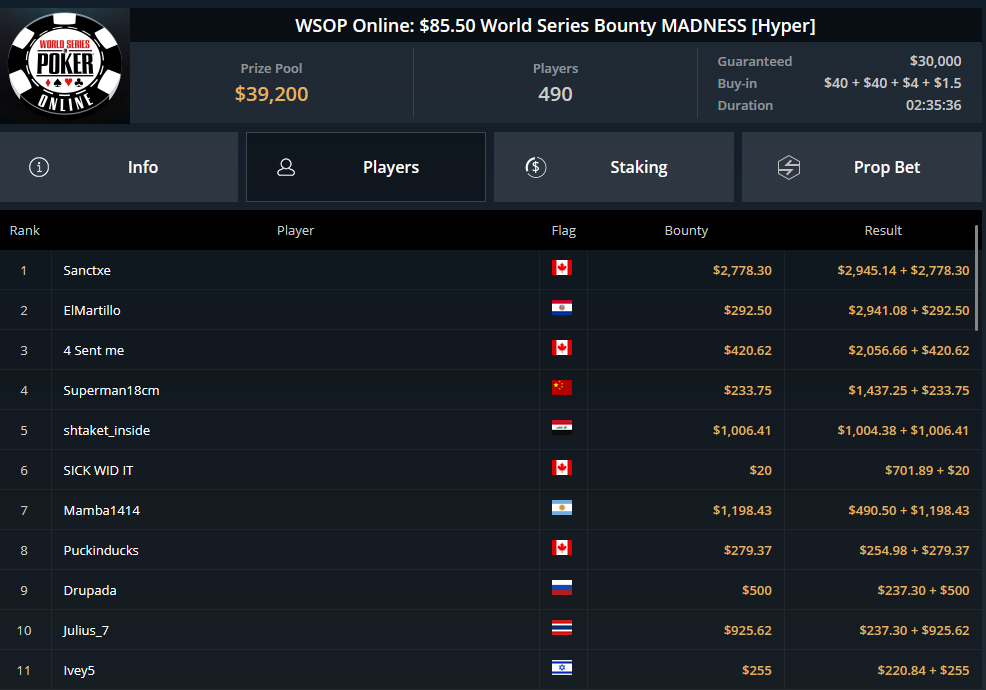Select player name Mamba1414
986x690 pixels.
[102, 511]
